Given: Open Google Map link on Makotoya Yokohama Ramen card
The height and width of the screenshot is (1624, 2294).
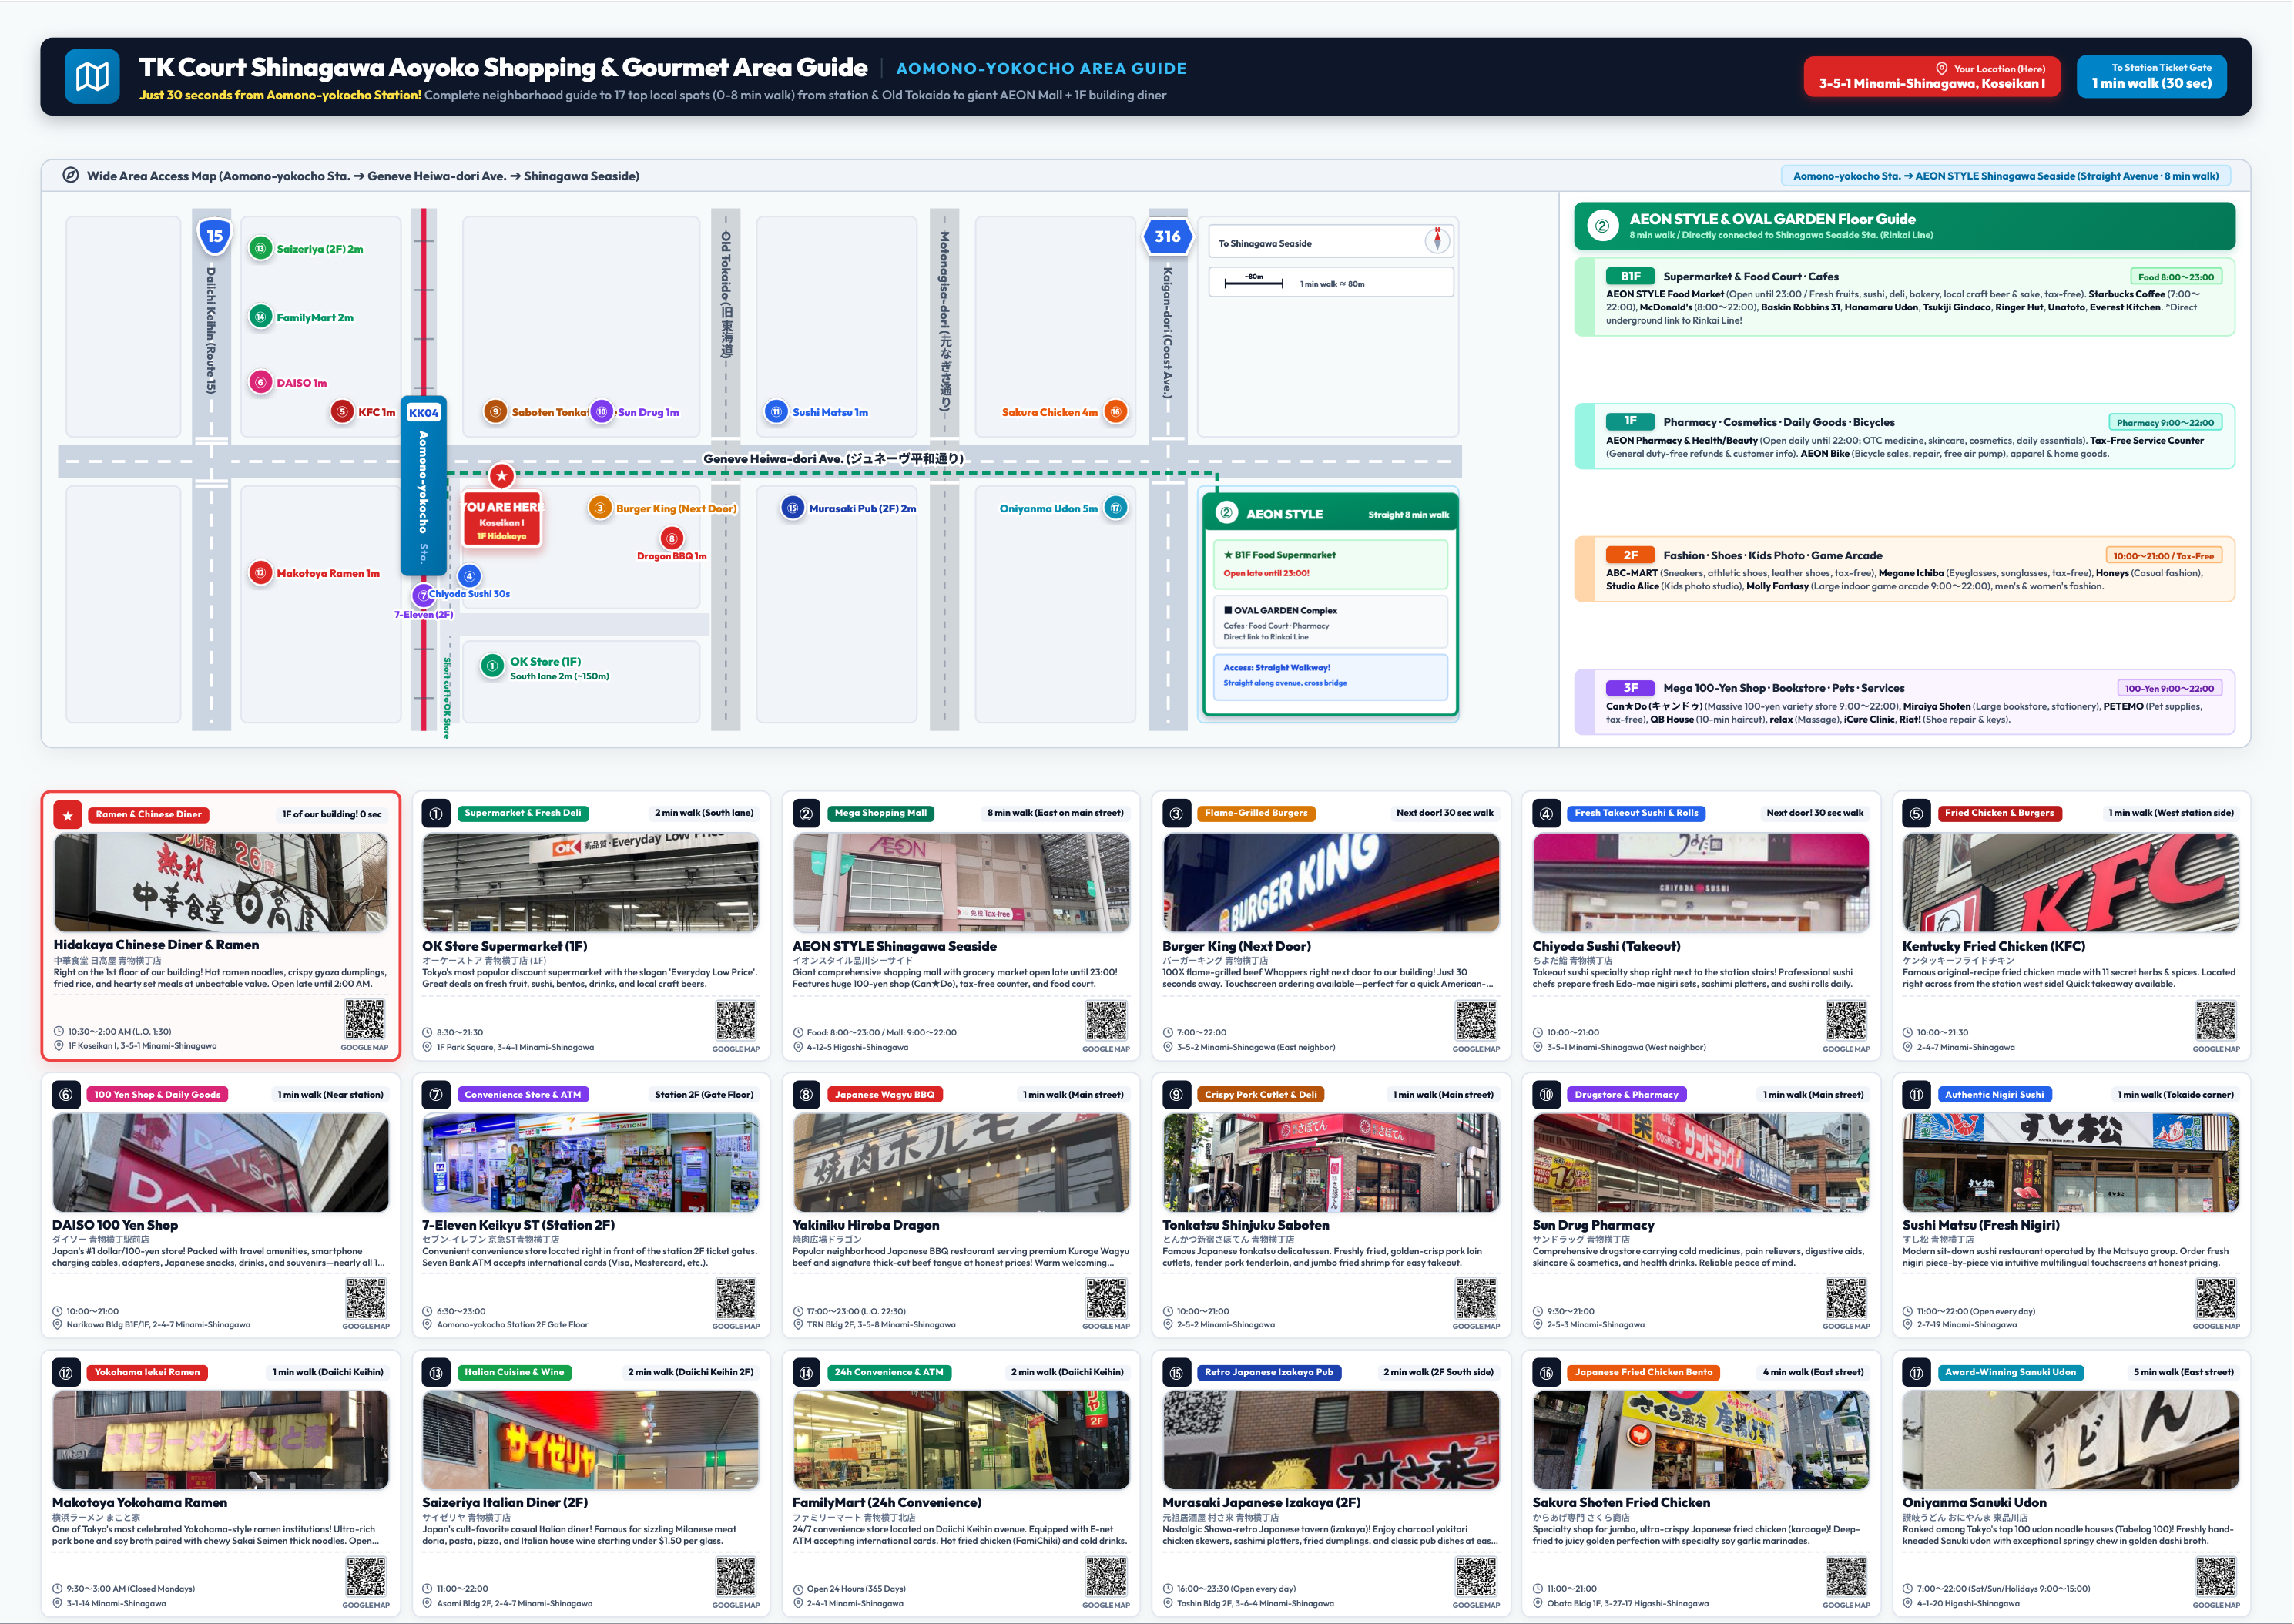Looking at the screenshot, I should click(x=365, y=1605).
